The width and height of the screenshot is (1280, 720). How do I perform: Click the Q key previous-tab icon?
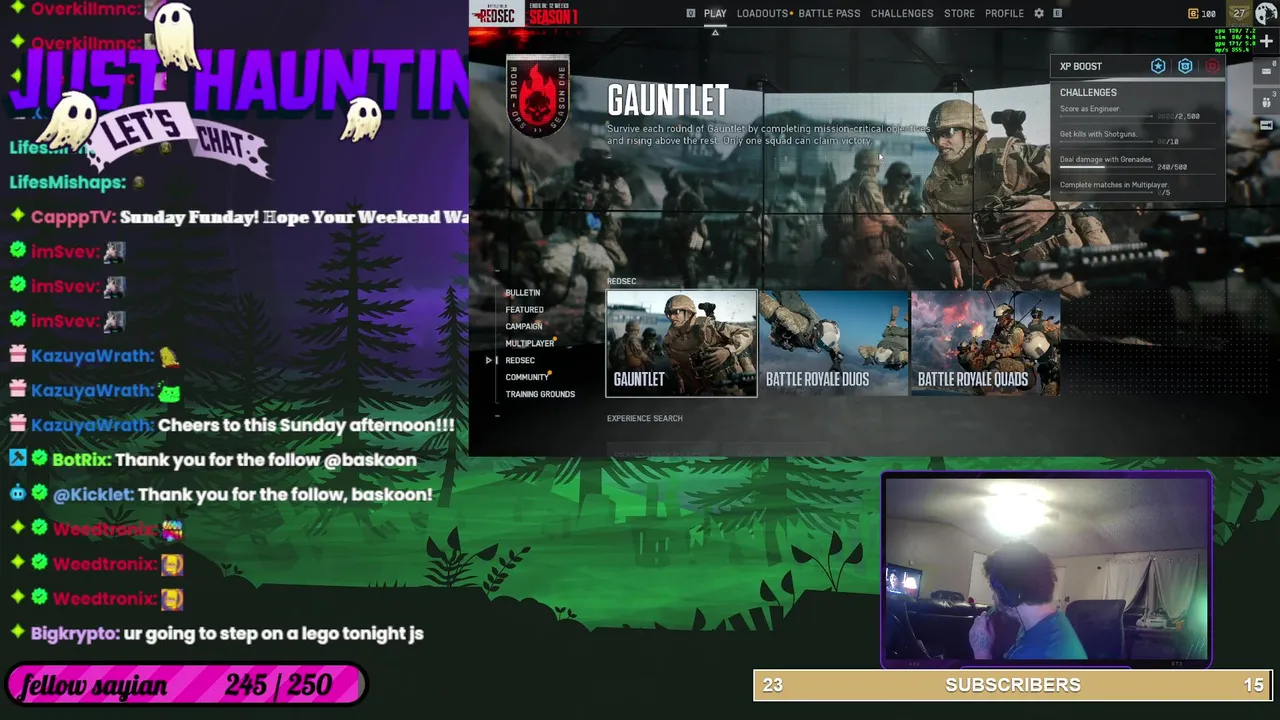tap(691, 13)
